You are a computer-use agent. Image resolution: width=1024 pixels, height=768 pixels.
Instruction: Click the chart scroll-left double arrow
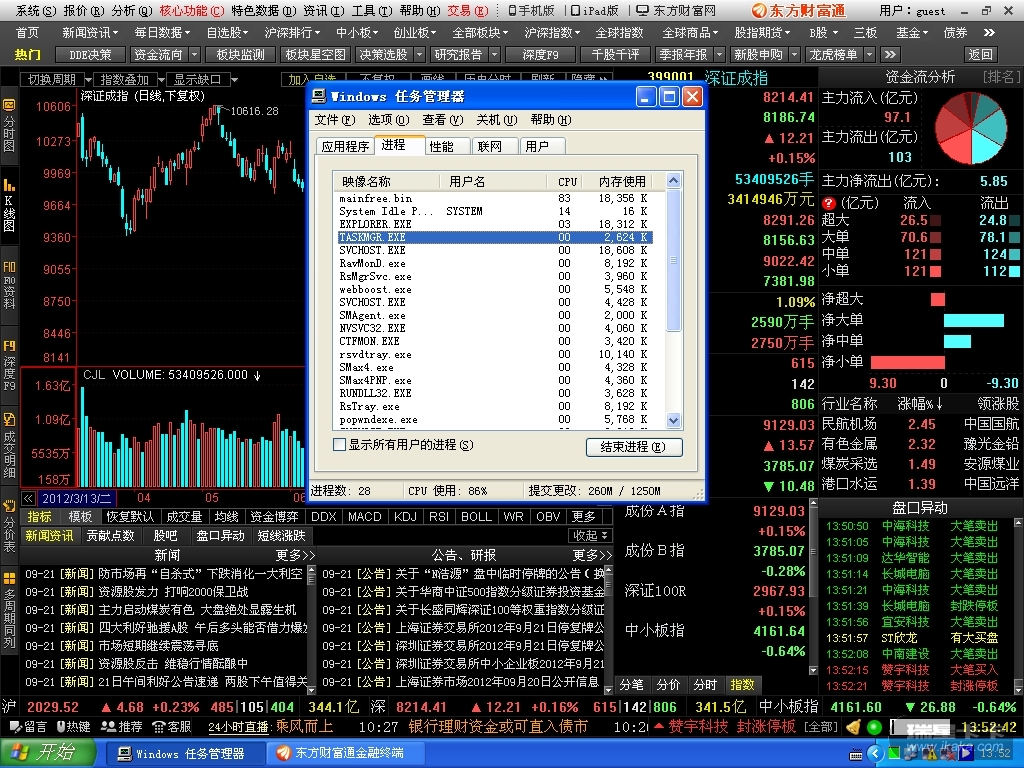pyautogui.click(x=28, y=498)
